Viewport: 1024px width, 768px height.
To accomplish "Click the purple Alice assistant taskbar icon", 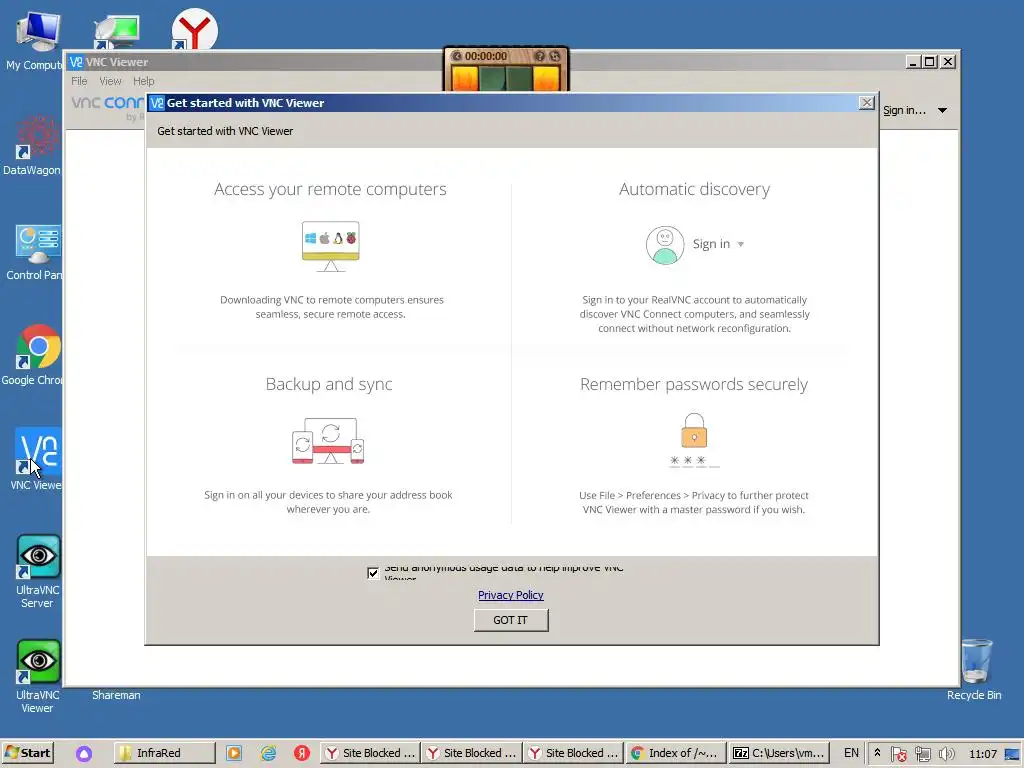I will click(84, 754).
